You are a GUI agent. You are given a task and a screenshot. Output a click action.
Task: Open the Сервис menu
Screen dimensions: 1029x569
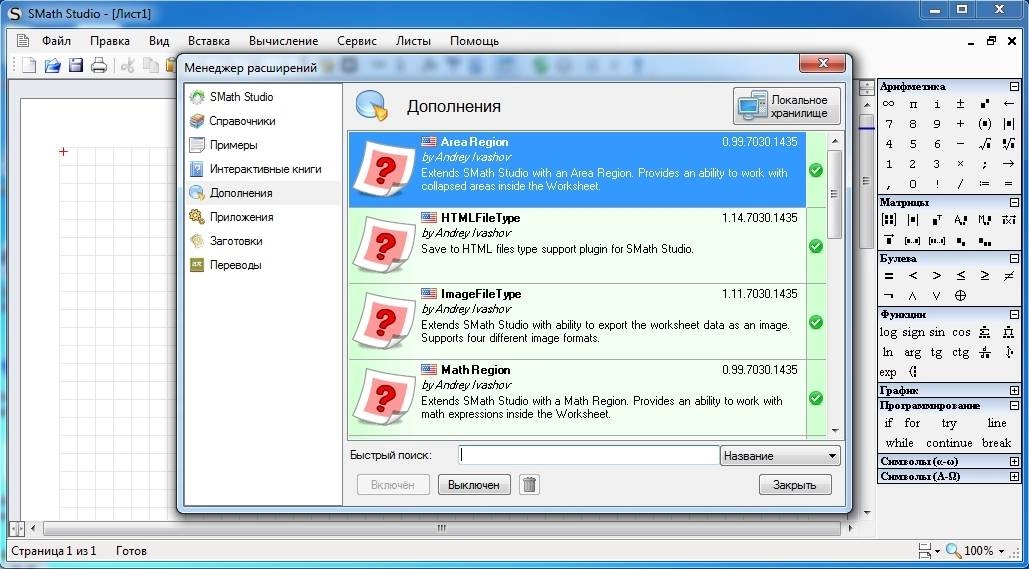357,41
